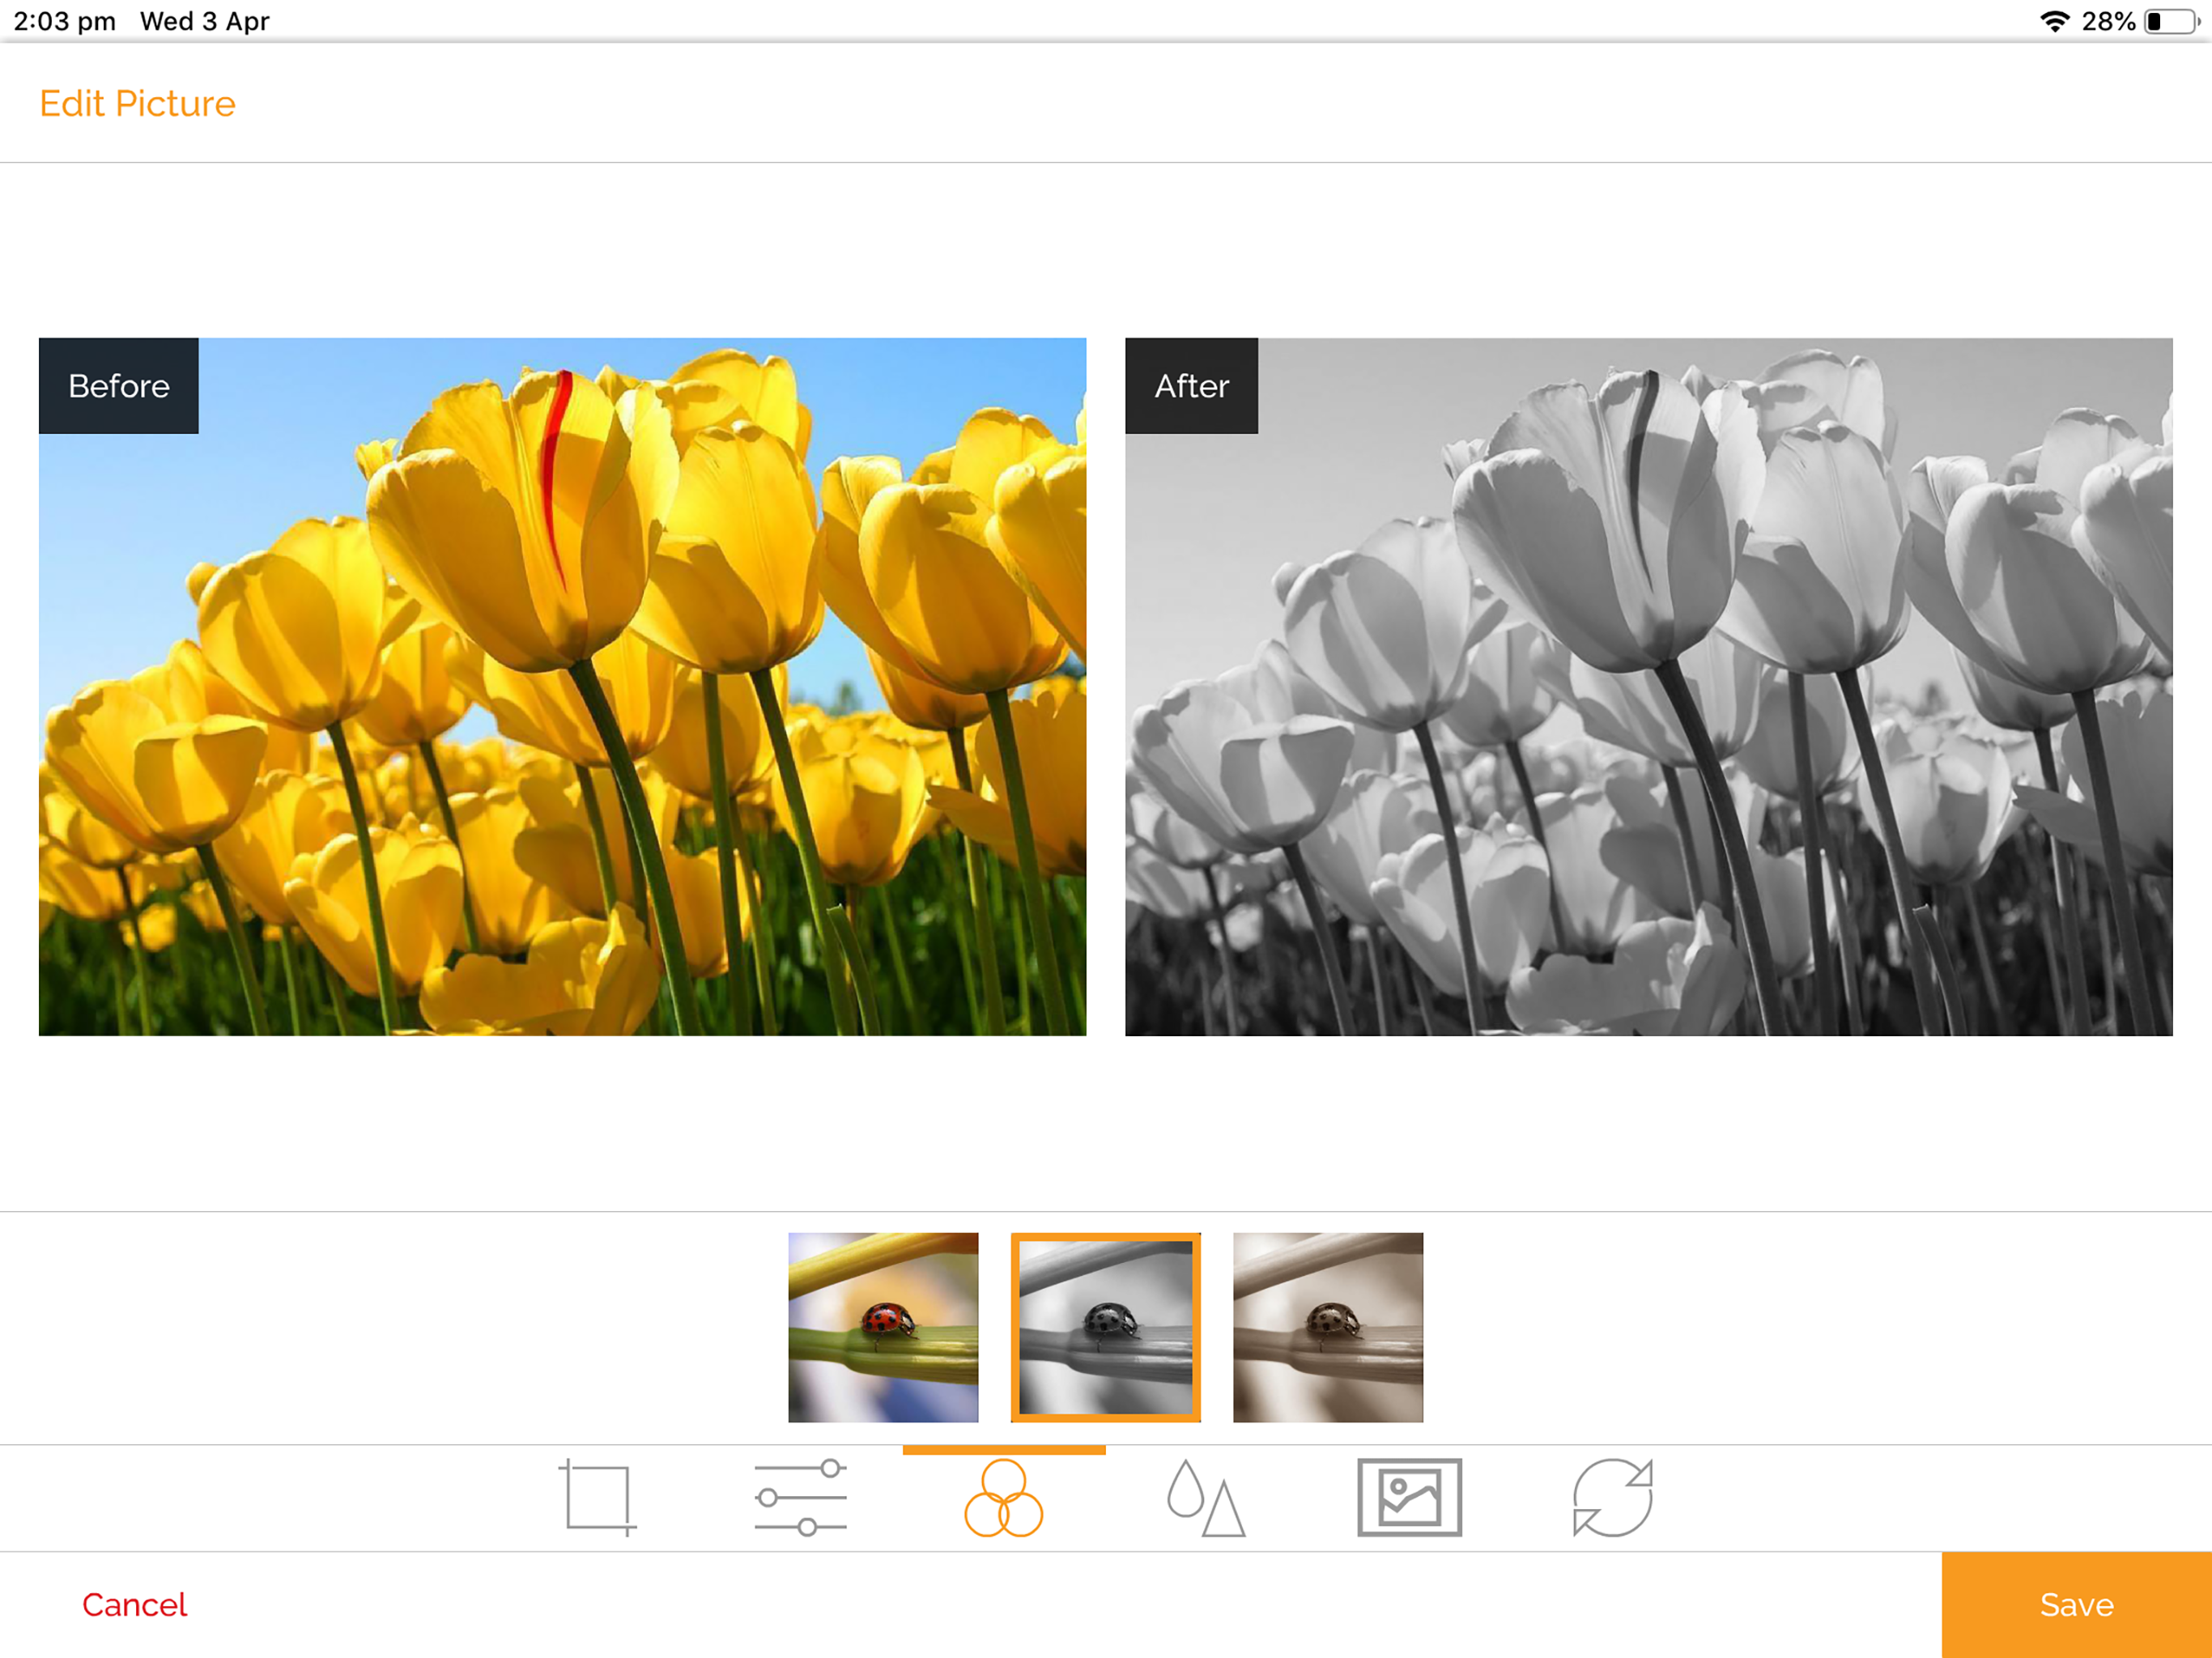Tap the Rotate arrows icon
This screenshot has width=2212, height=1658.
pos(1612,1497)
